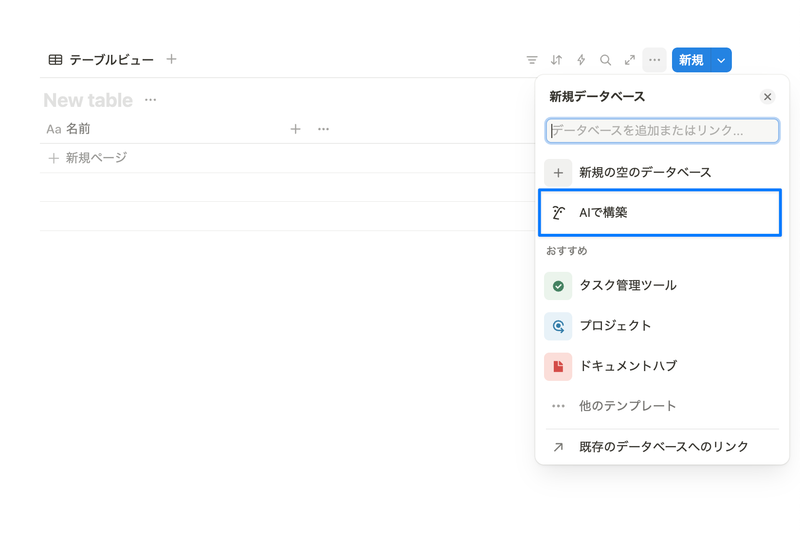
Task: Add a new view with the plus icon
Action: [x=171, y=60]
